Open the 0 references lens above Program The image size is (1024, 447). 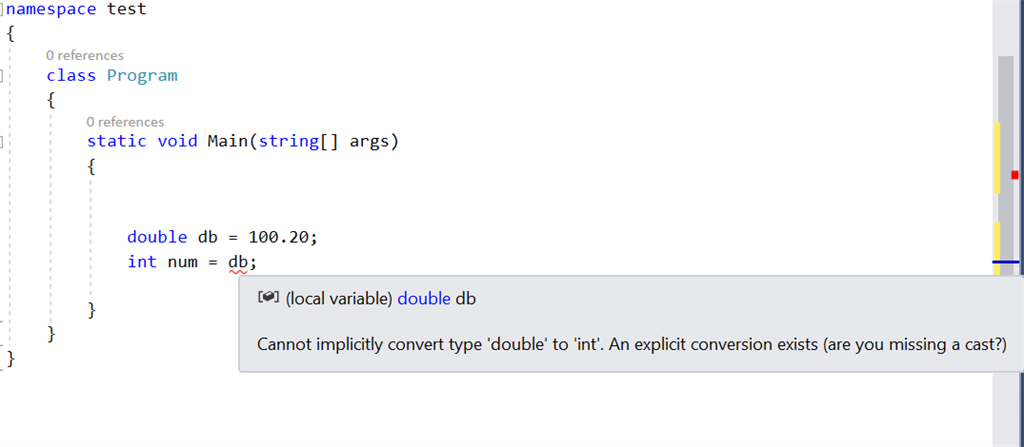coord(85,56)
